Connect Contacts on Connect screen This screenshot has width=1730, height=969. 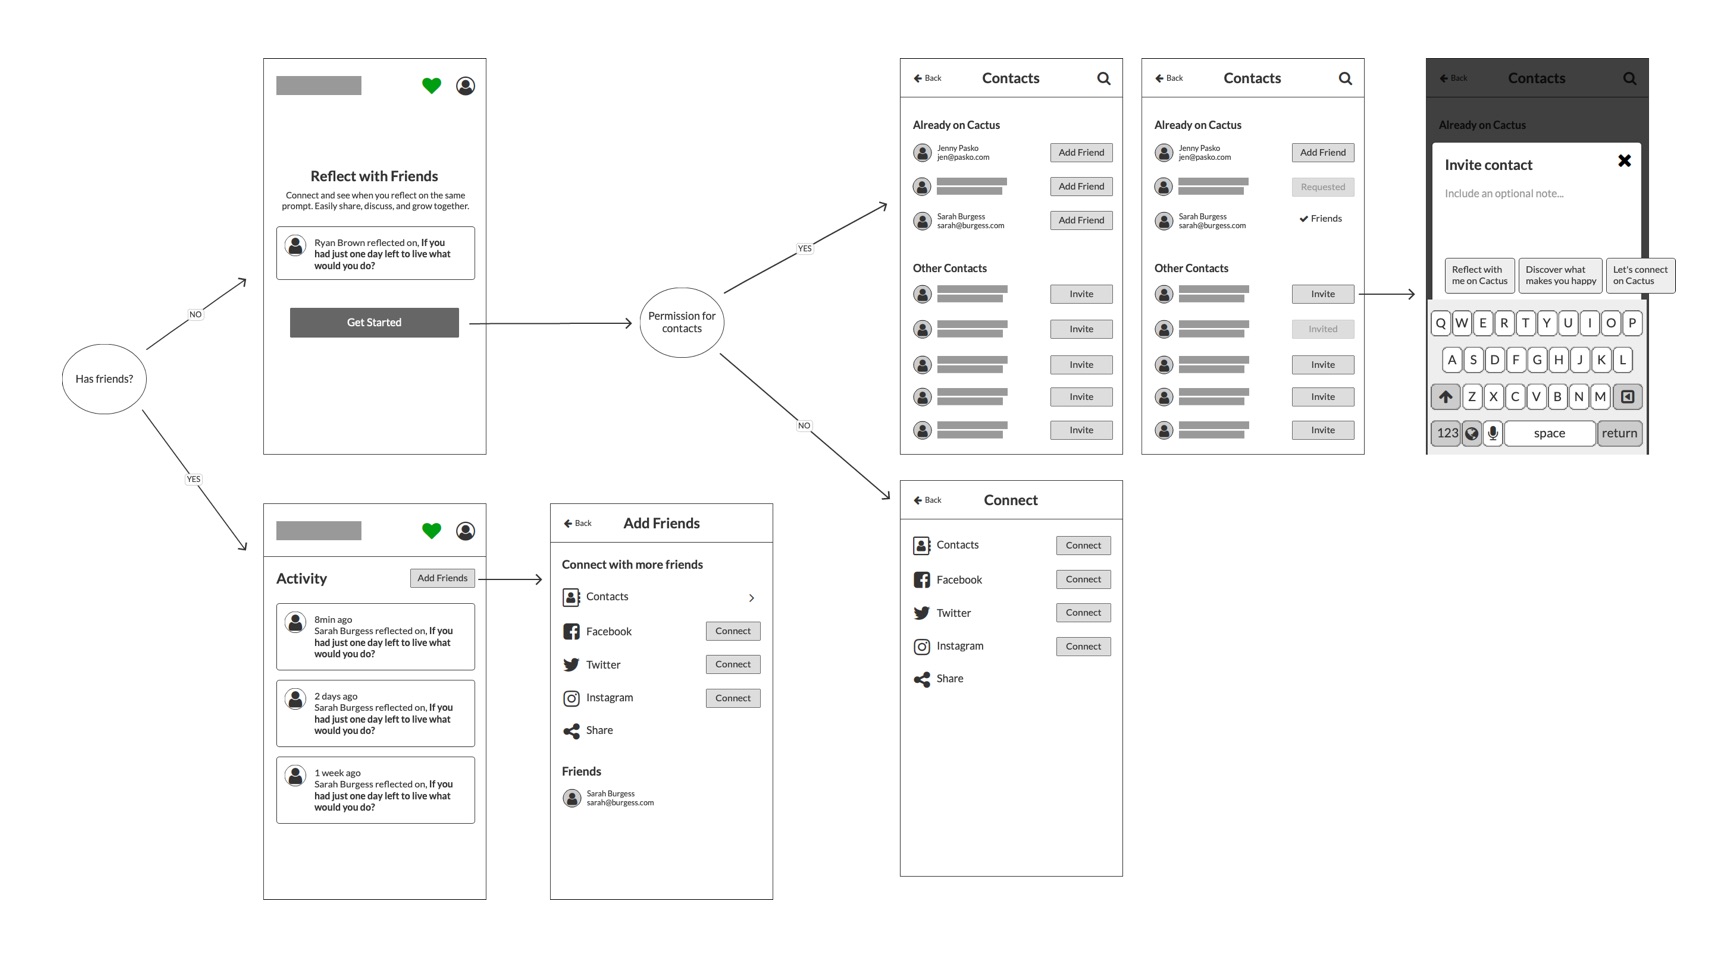[1083, 545]
